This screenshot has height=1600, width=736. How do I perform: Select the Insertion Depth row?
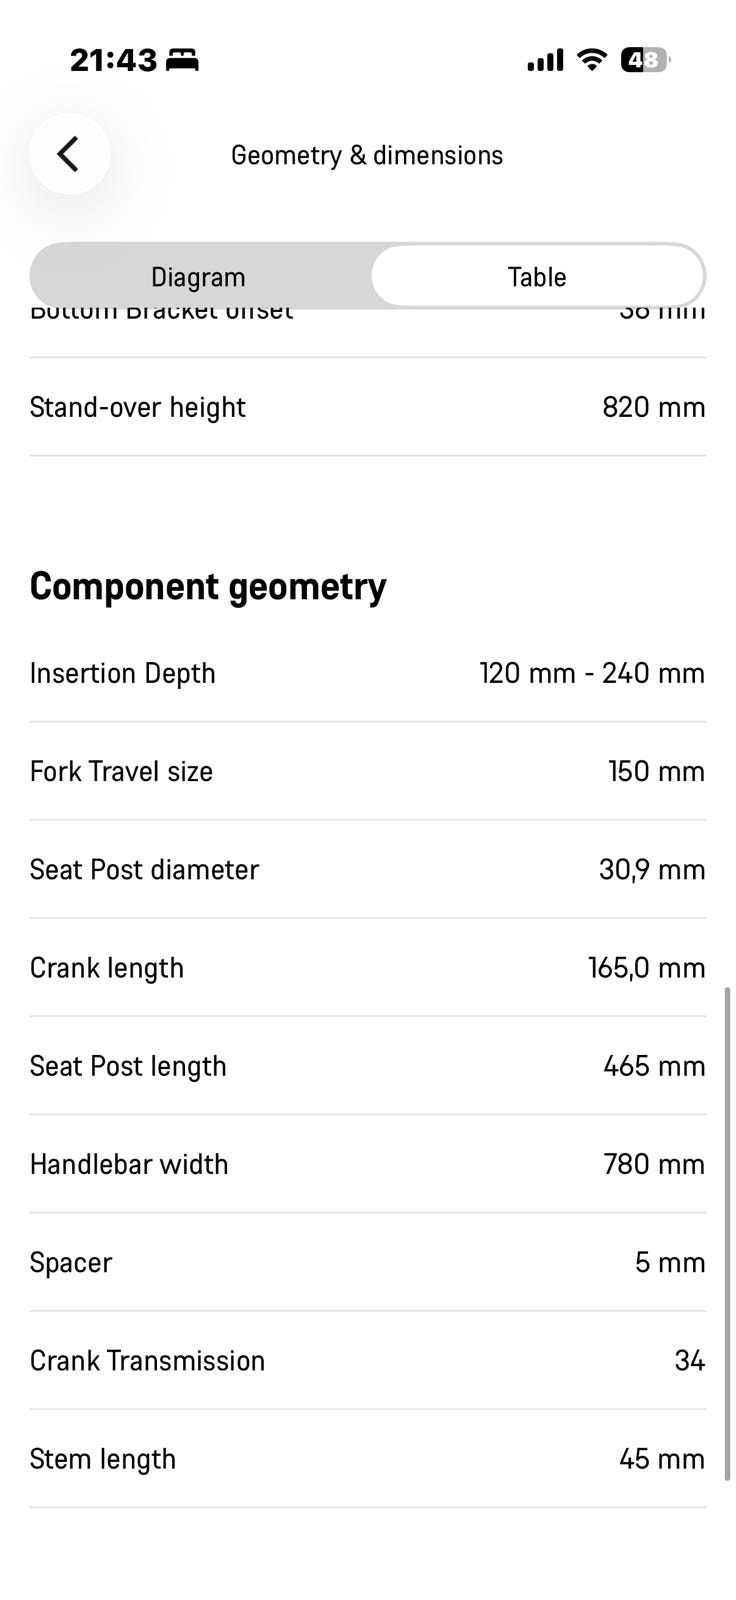(367, 673)
